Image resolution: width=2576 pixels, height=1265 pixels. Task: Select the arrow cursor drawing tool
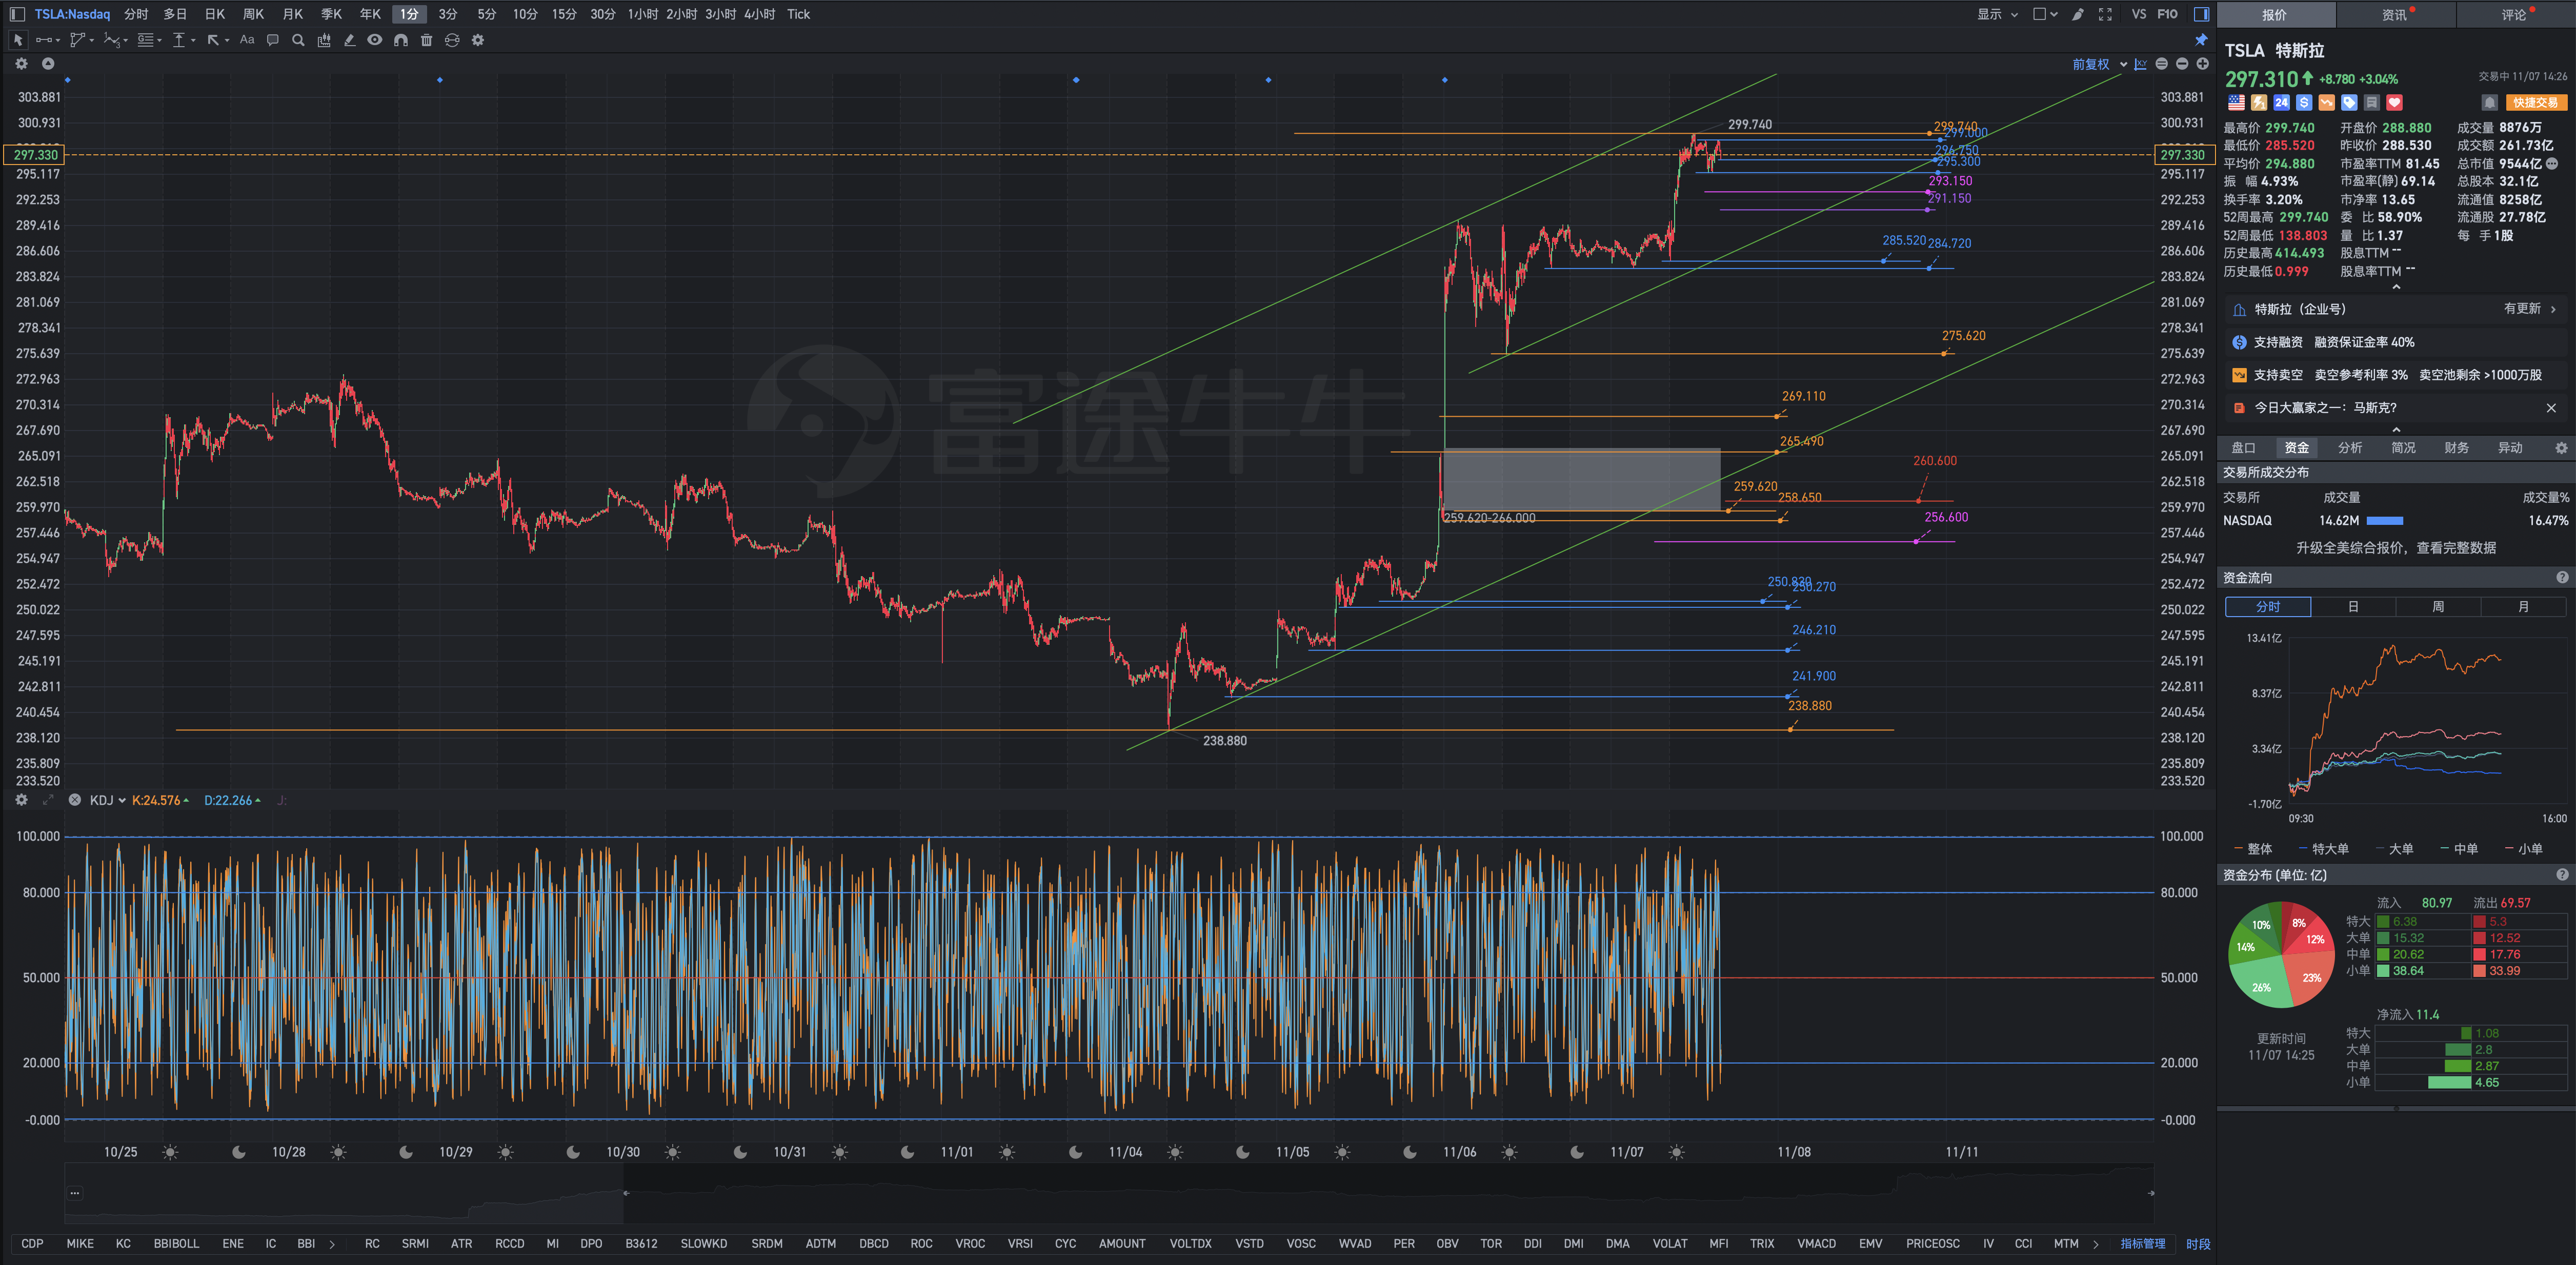[17, 40]
